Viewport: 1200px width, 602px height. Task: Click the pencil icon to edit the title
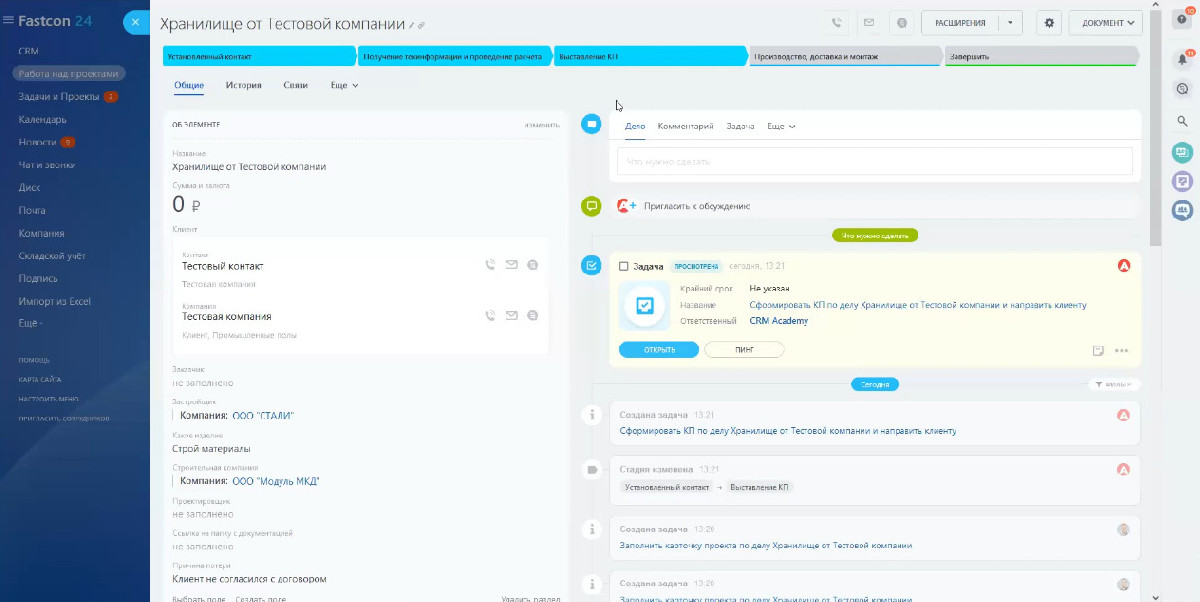point(412,24)
